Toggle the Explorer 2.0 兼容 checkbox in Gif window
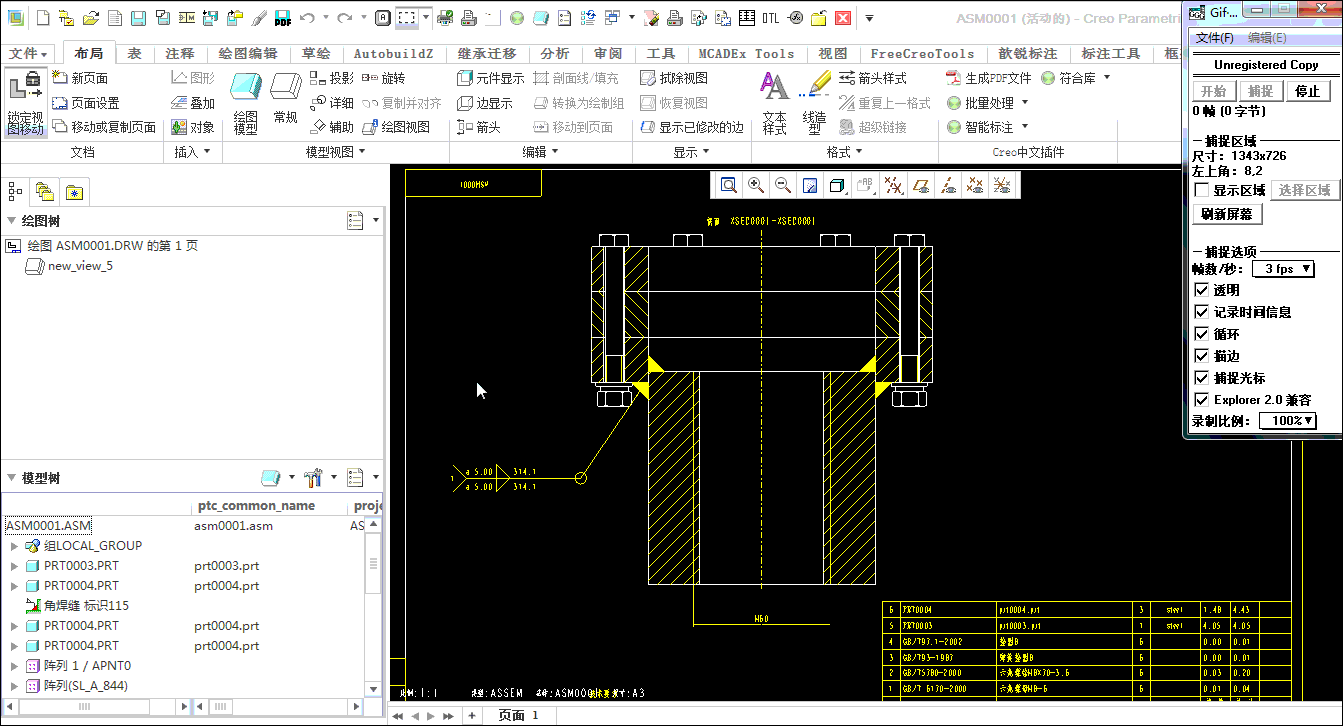1343x726 pixels. pyautogui.click(x=1202, y=400)
